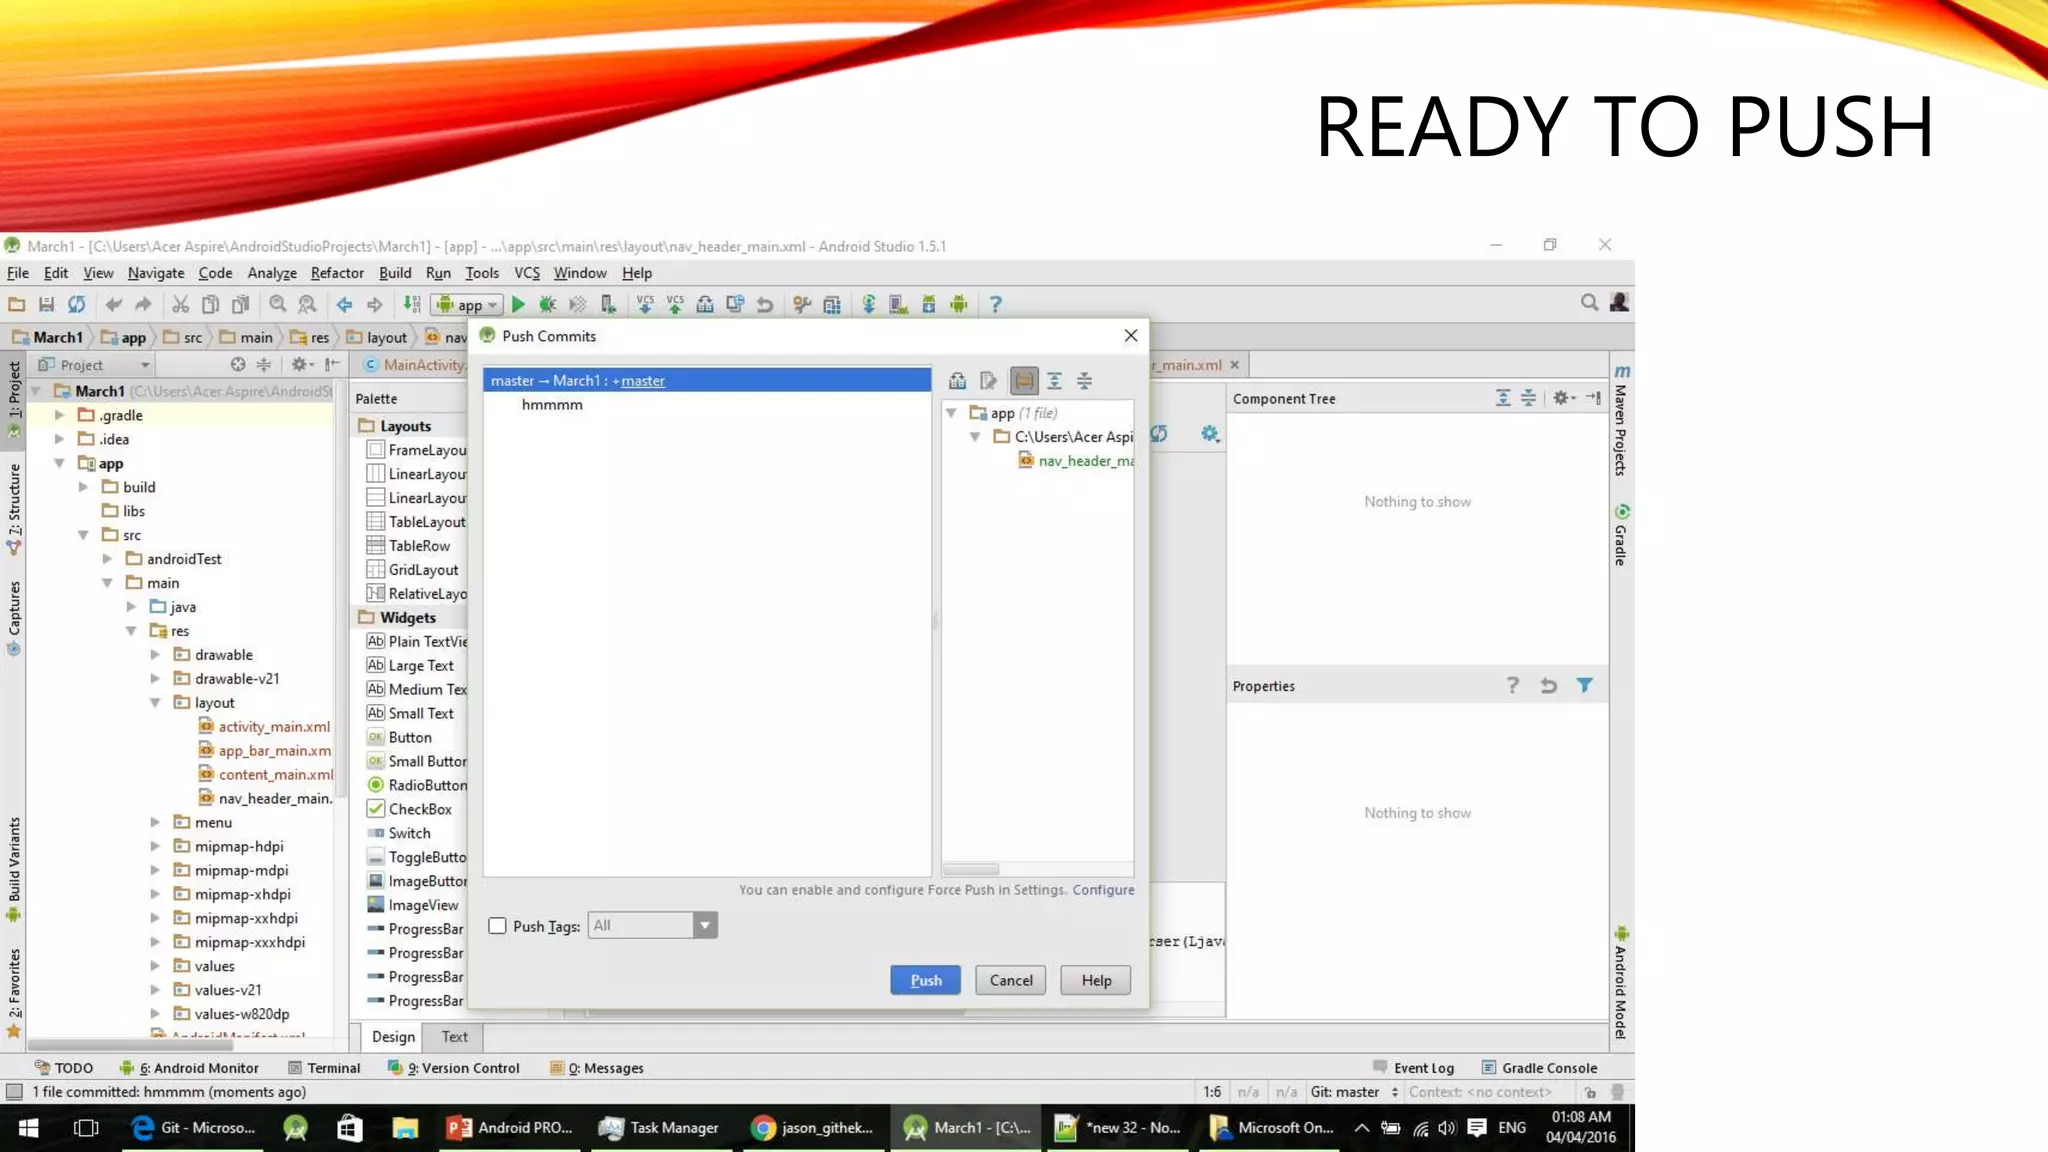
Task: Click the master remote branch link
Action: (642, 381)
